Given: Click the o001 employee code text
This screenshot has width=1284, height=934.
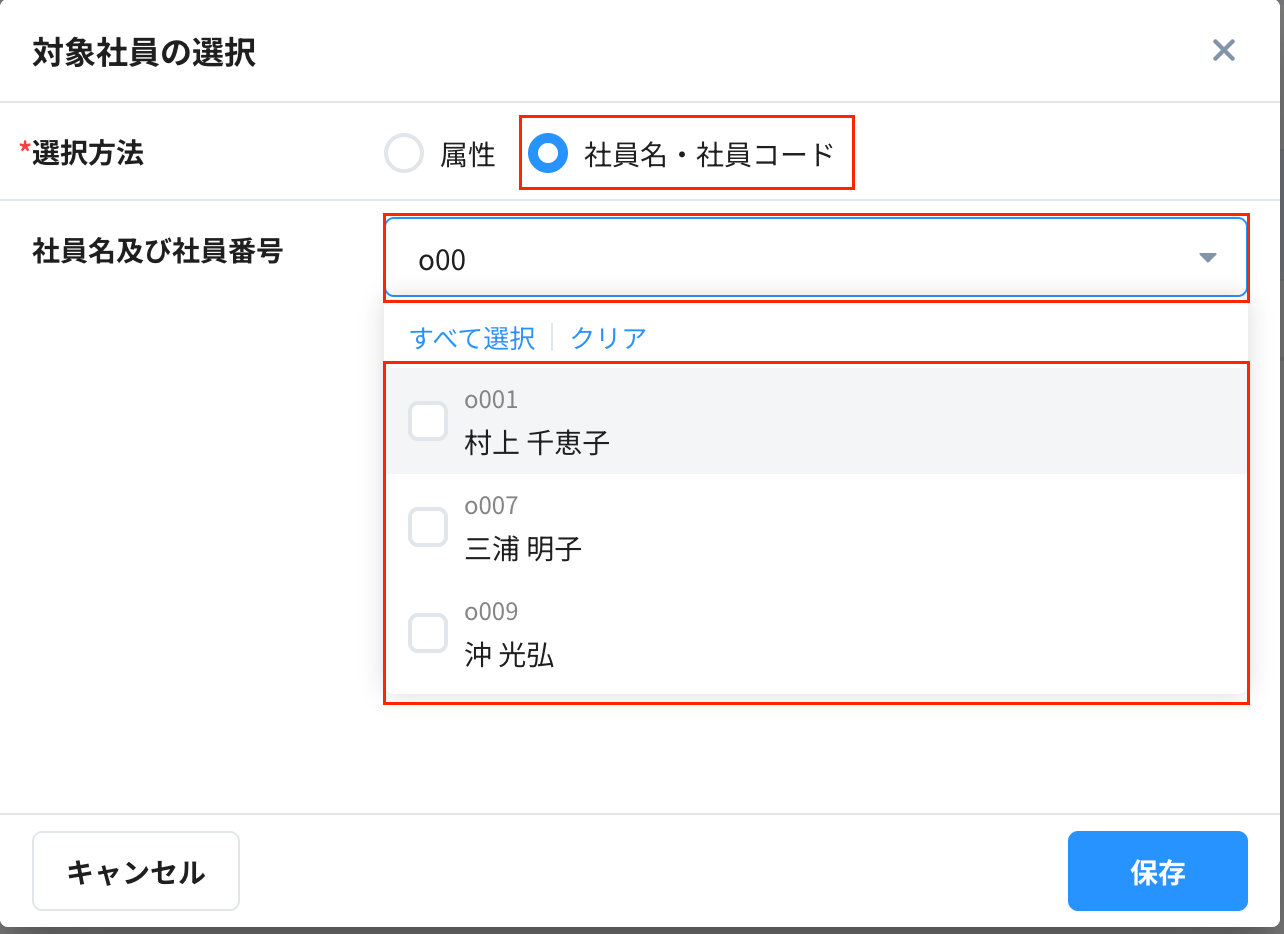Looking at the screenshot, I should coord(491,400).
